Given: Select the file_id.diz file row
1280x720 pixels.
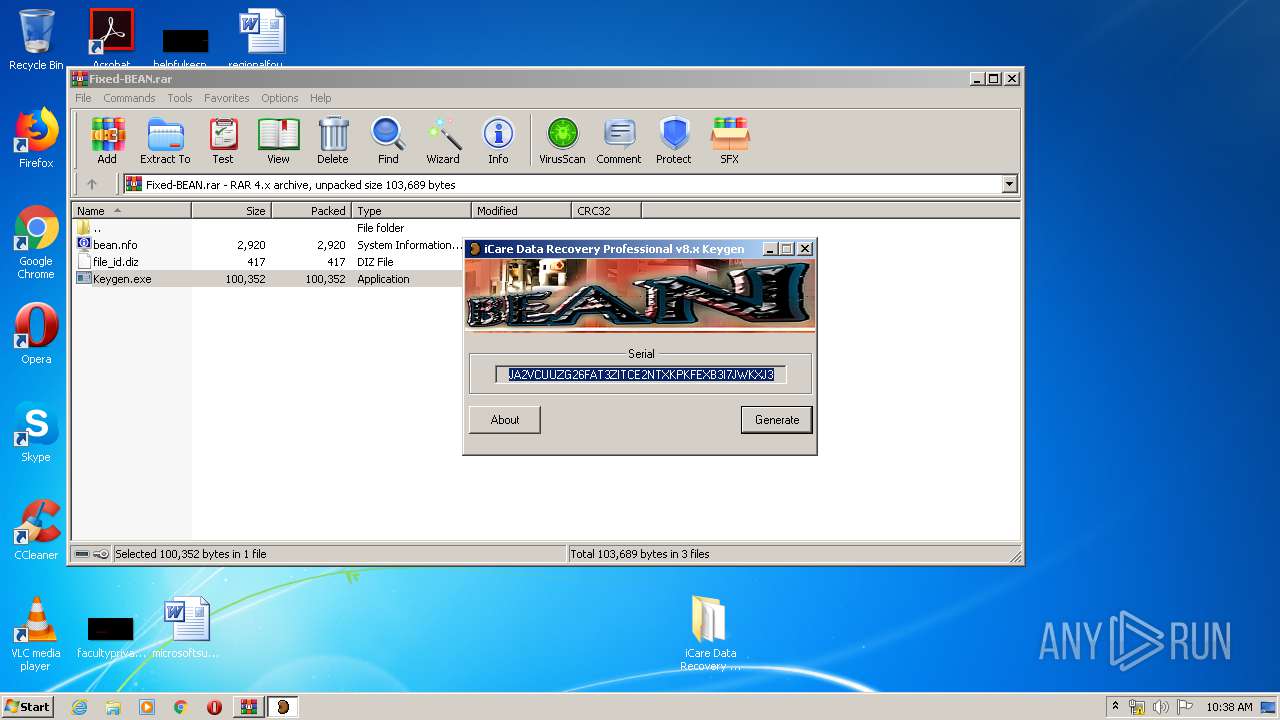Looking at the screenshot, I should (x=268, y=262).
